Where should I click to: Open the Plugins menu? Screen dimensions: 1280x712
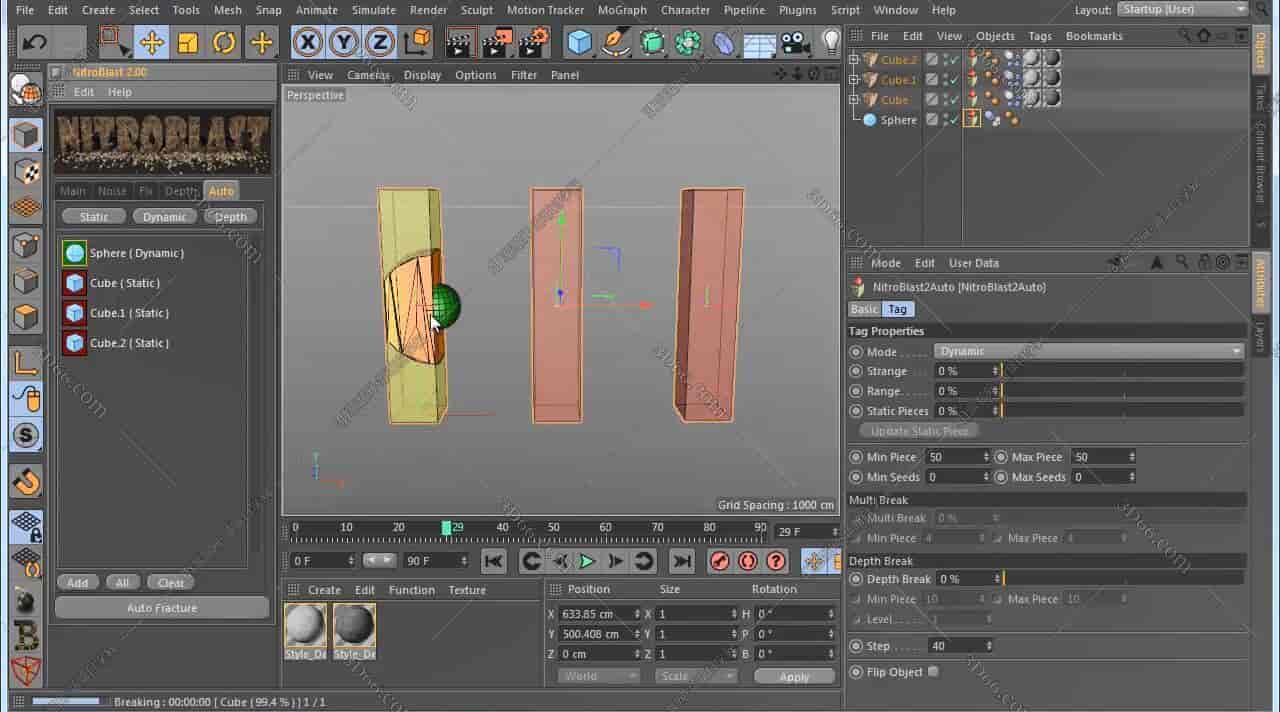(x=797, y=10)
